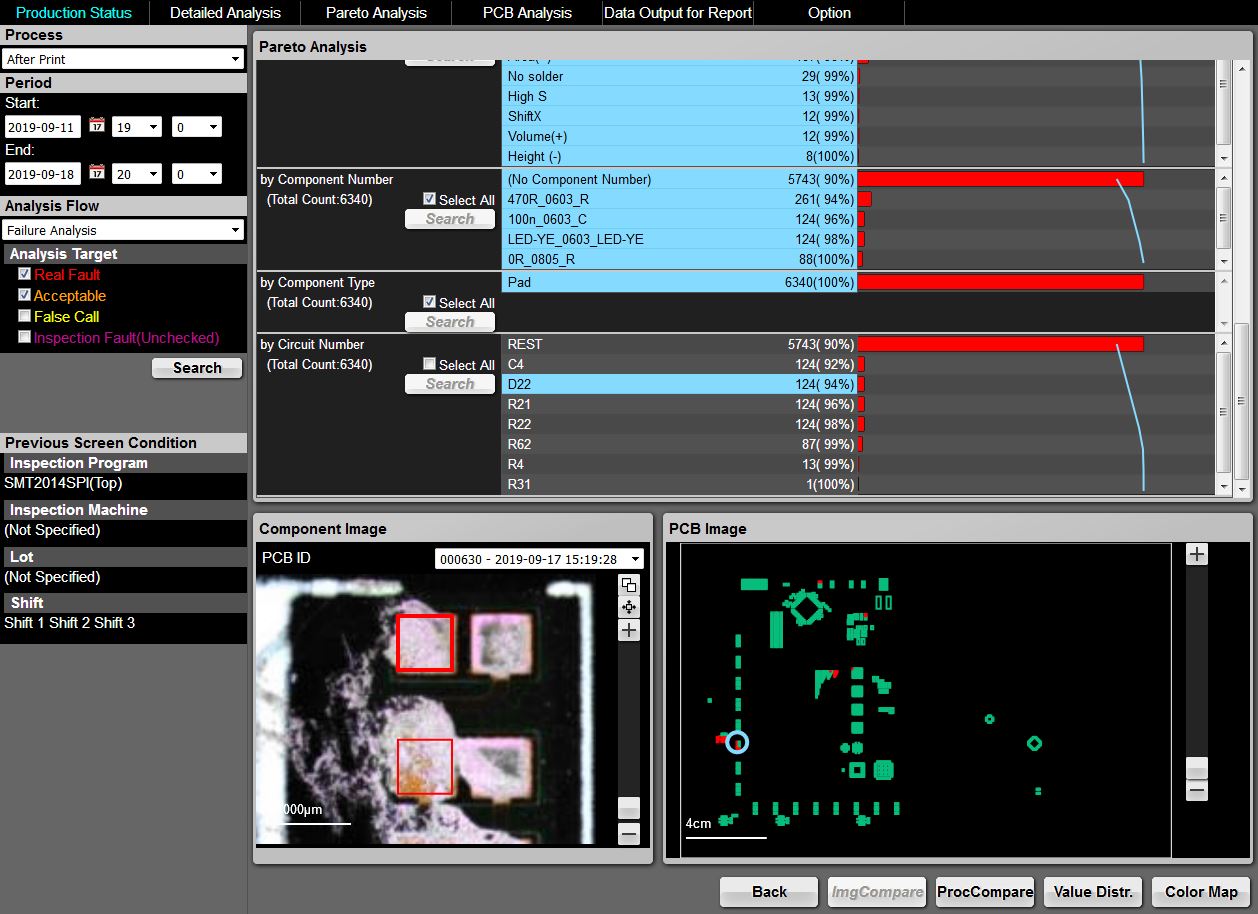The image size is (1258, 914).
Task: Open the Start date calendar picker
Action: [97, 126]
